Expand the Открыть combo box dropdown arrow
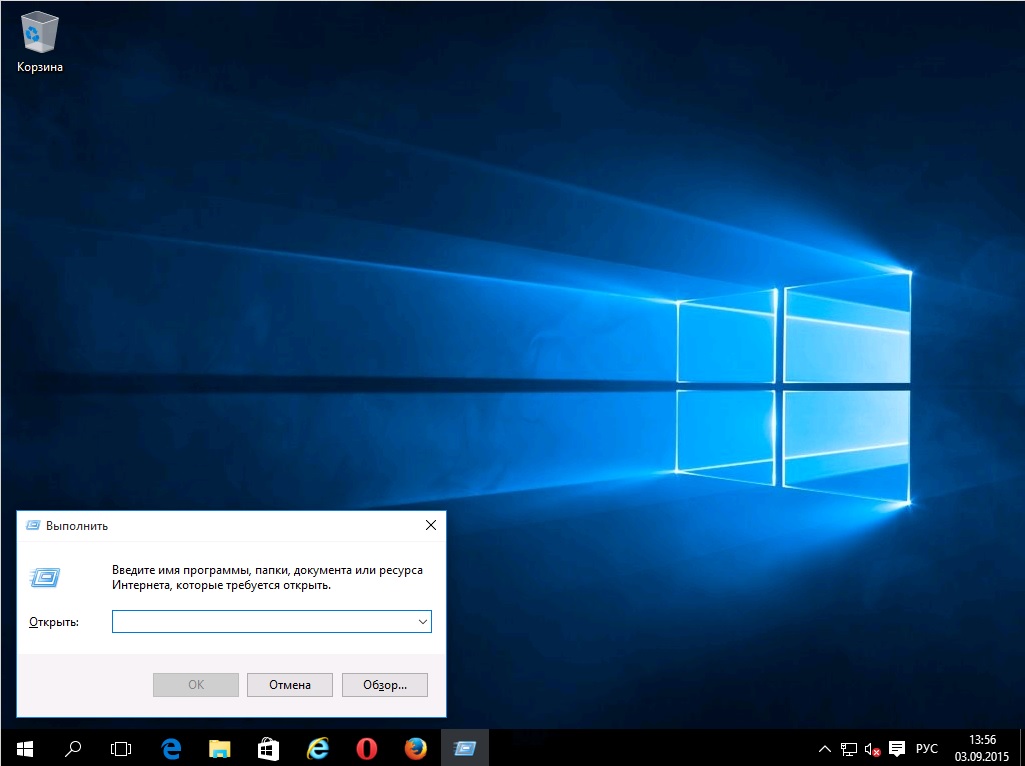 coord(423,622)
